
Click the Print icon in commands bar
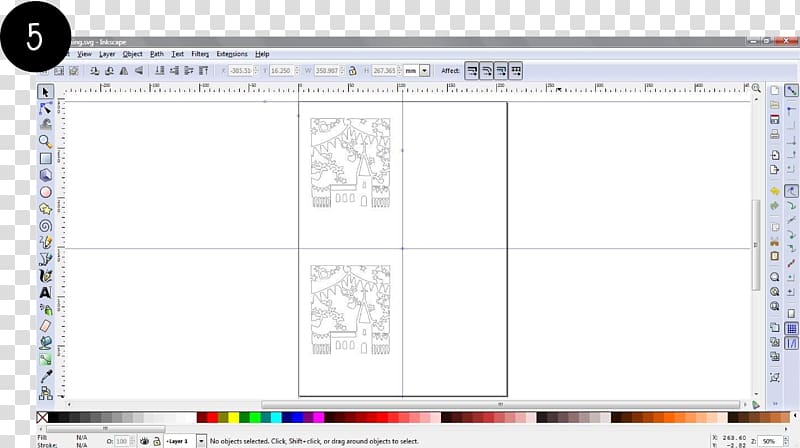pyautogui.click(x=775, y=134)
